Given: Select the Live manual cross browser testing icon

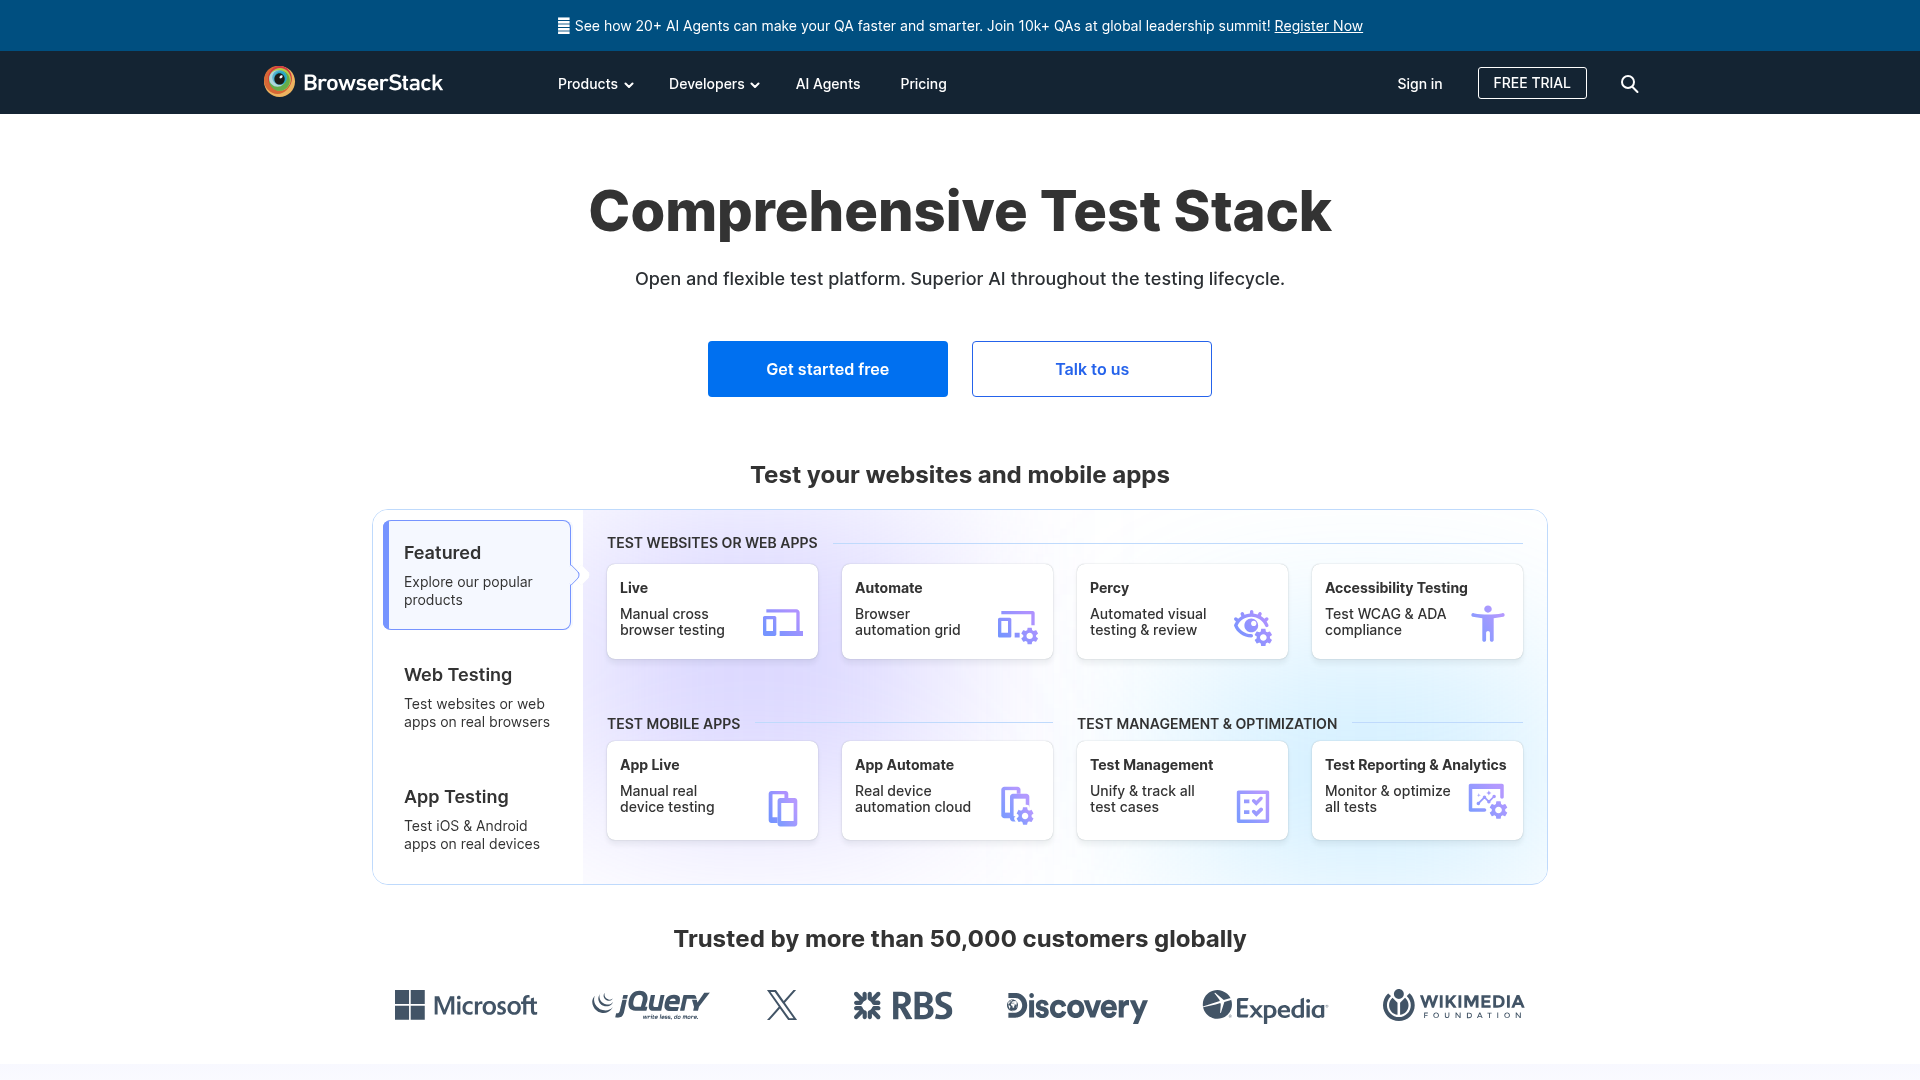Looking at the screenshot, I should coord(783,621).
